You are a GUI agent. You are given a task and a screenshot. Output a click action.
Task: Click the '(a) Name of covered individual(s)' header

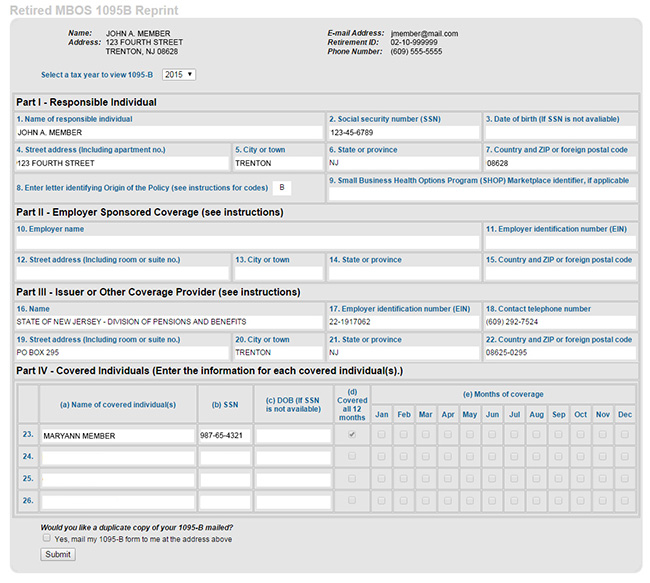118,405
